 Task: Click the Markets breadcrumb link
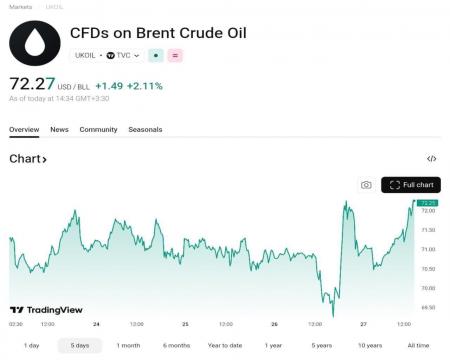21,7
